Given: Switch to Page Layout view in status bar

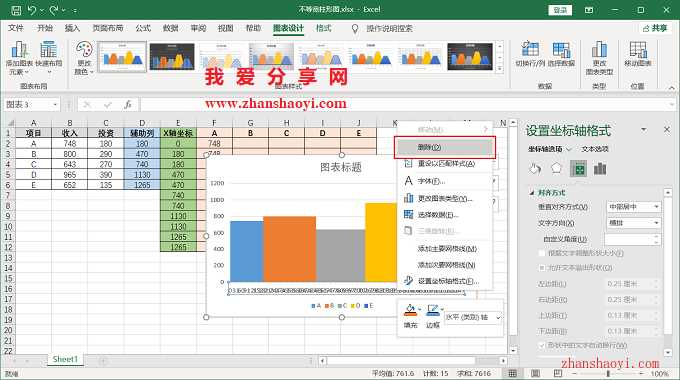Looking at the screenshot, I should 536,373.
